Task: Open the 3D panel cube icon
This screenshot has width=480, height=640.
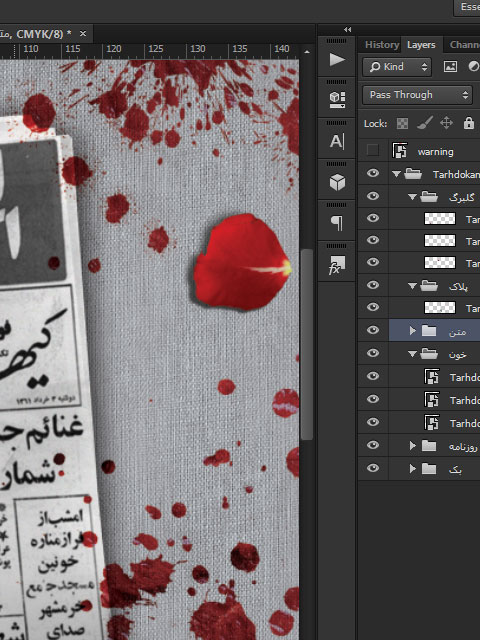Action: click(x=337, y=182)
